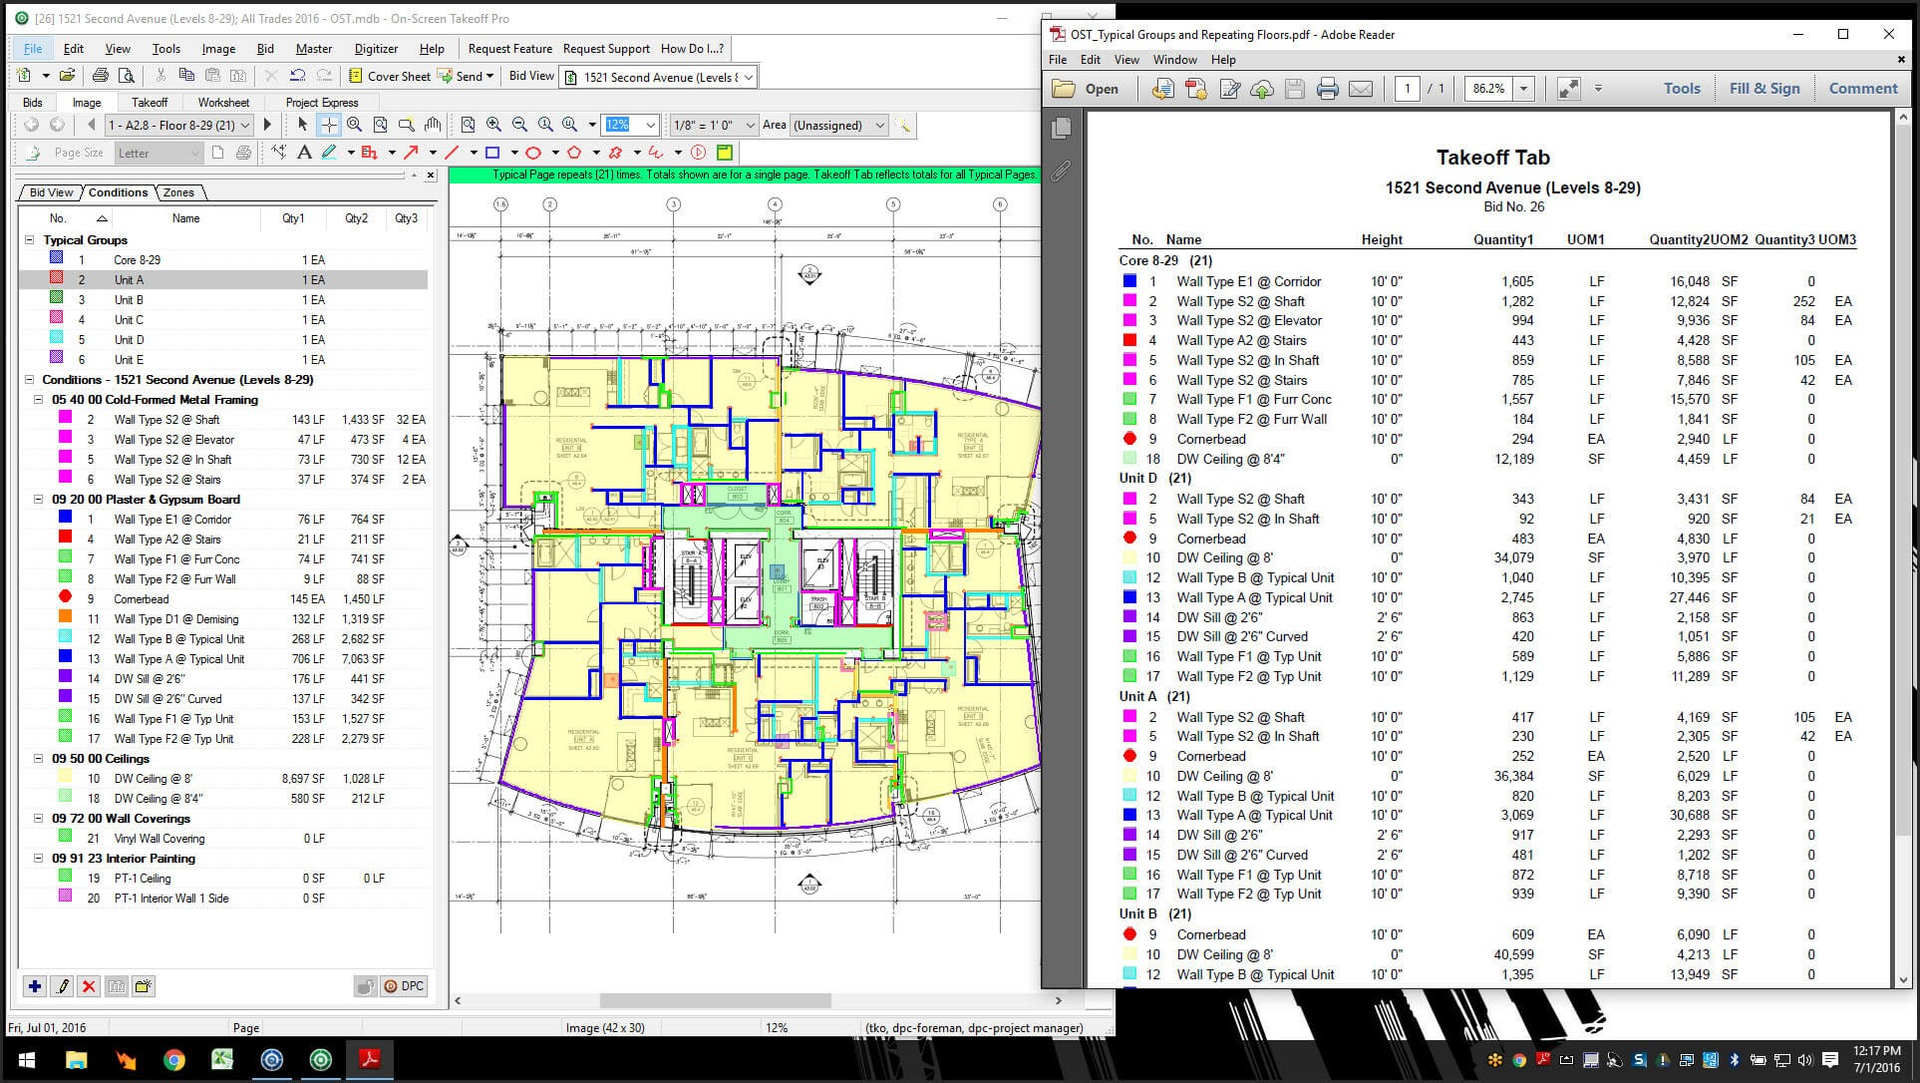Click attachments paperclip icon in Adobe Reader sidebar
Viewport: 1920px width, 1083px height.
[x=1062, y=171]
